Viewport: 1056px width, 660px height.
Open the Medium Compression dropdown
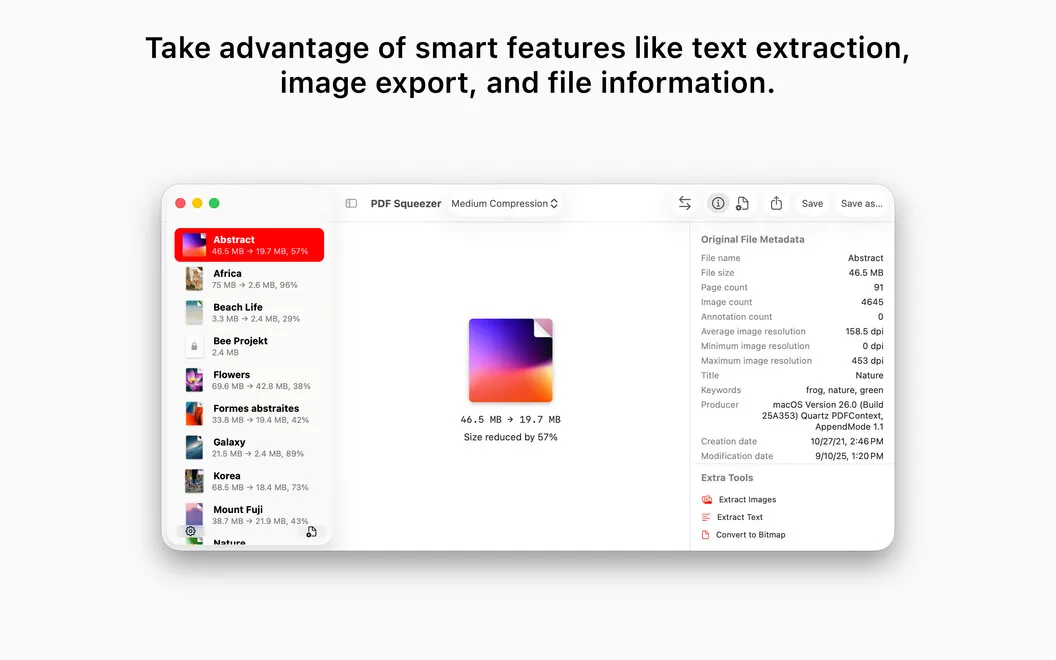(x=504, y=203)
